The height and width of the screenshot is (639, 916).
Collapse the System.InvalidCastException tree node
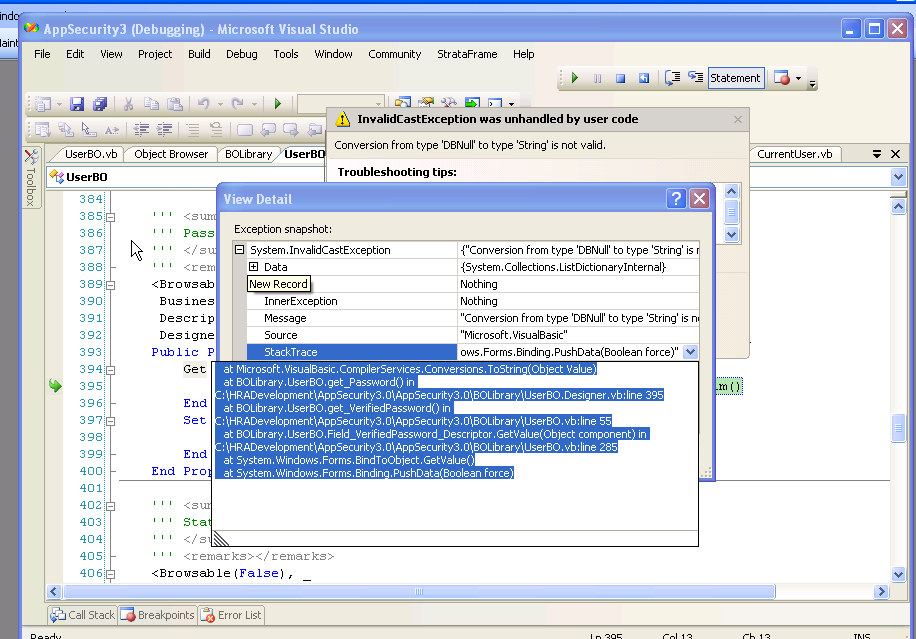coord(240,250)
